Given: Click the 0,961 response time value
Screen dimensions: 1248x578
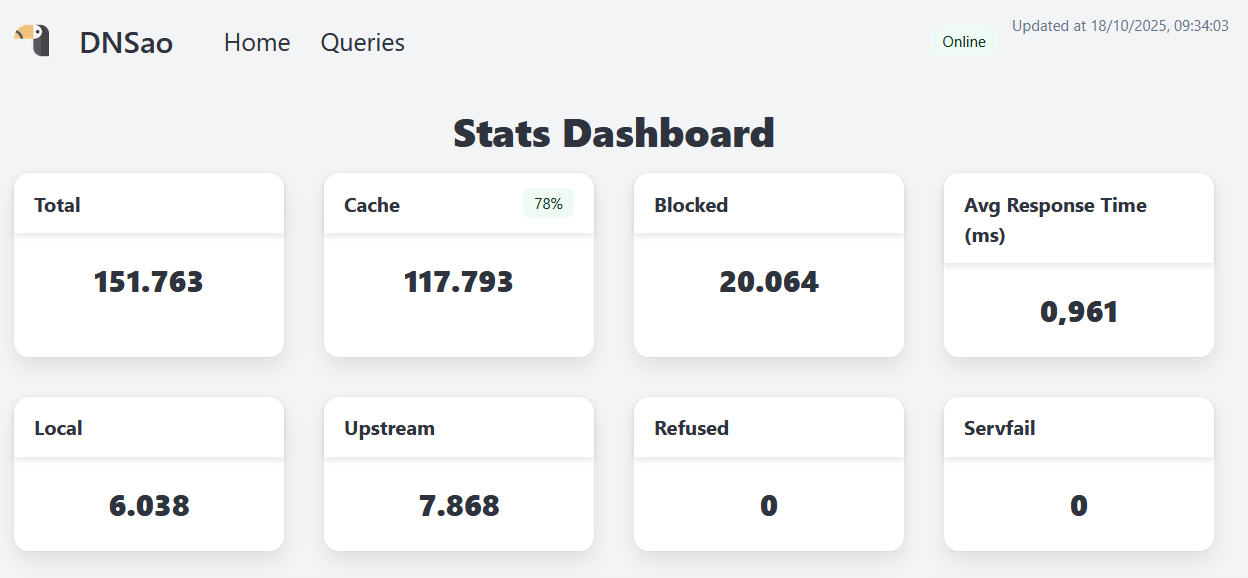Looking at the screenshot, I should 1078,312.
